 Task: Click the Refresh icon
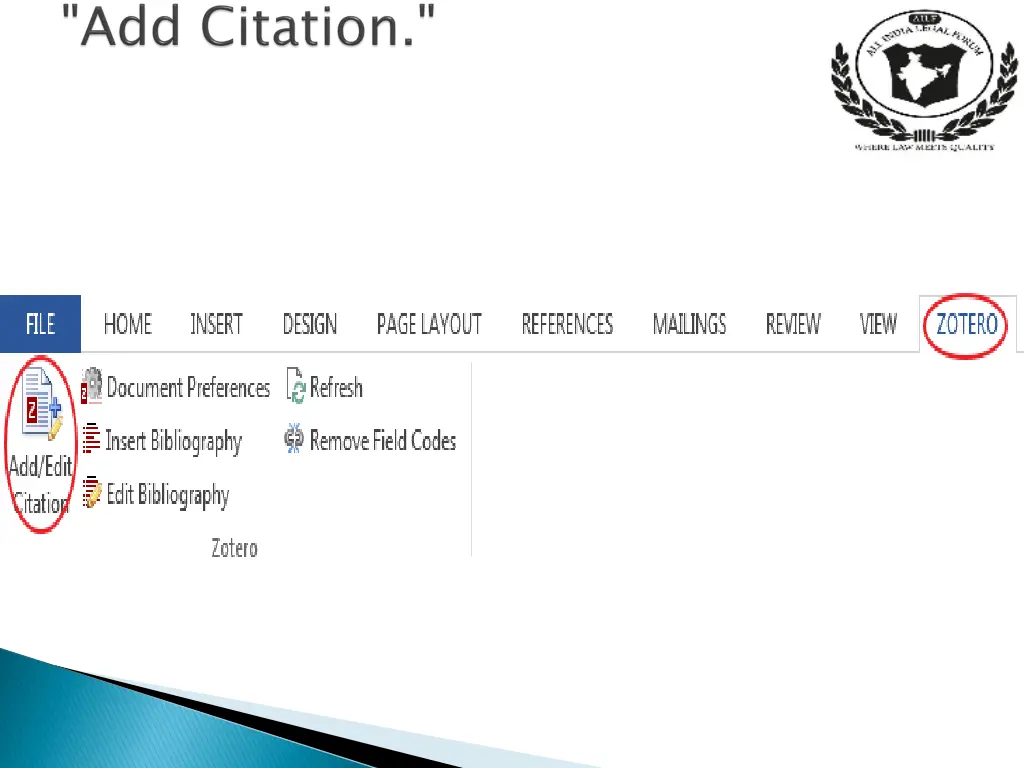coord(296,386)
